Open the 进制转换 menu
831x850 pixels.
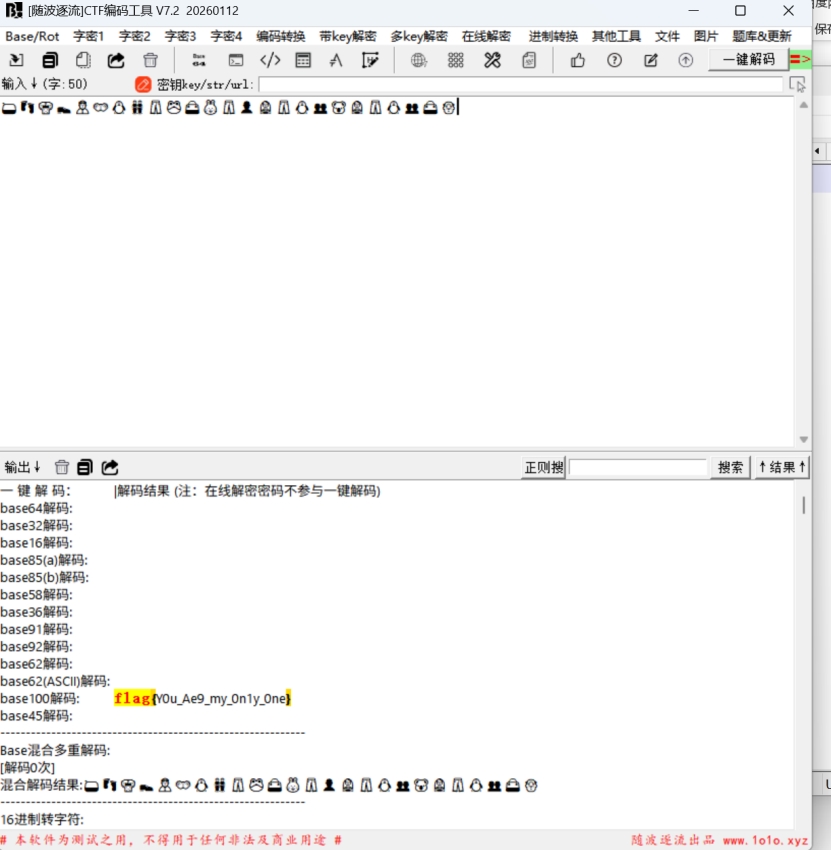click(553, 36)
